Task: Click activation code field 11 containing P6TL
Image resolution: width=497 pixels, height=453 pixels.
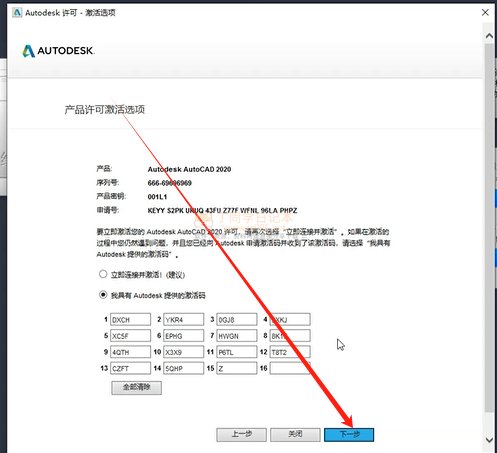Action: coord(237,352)
